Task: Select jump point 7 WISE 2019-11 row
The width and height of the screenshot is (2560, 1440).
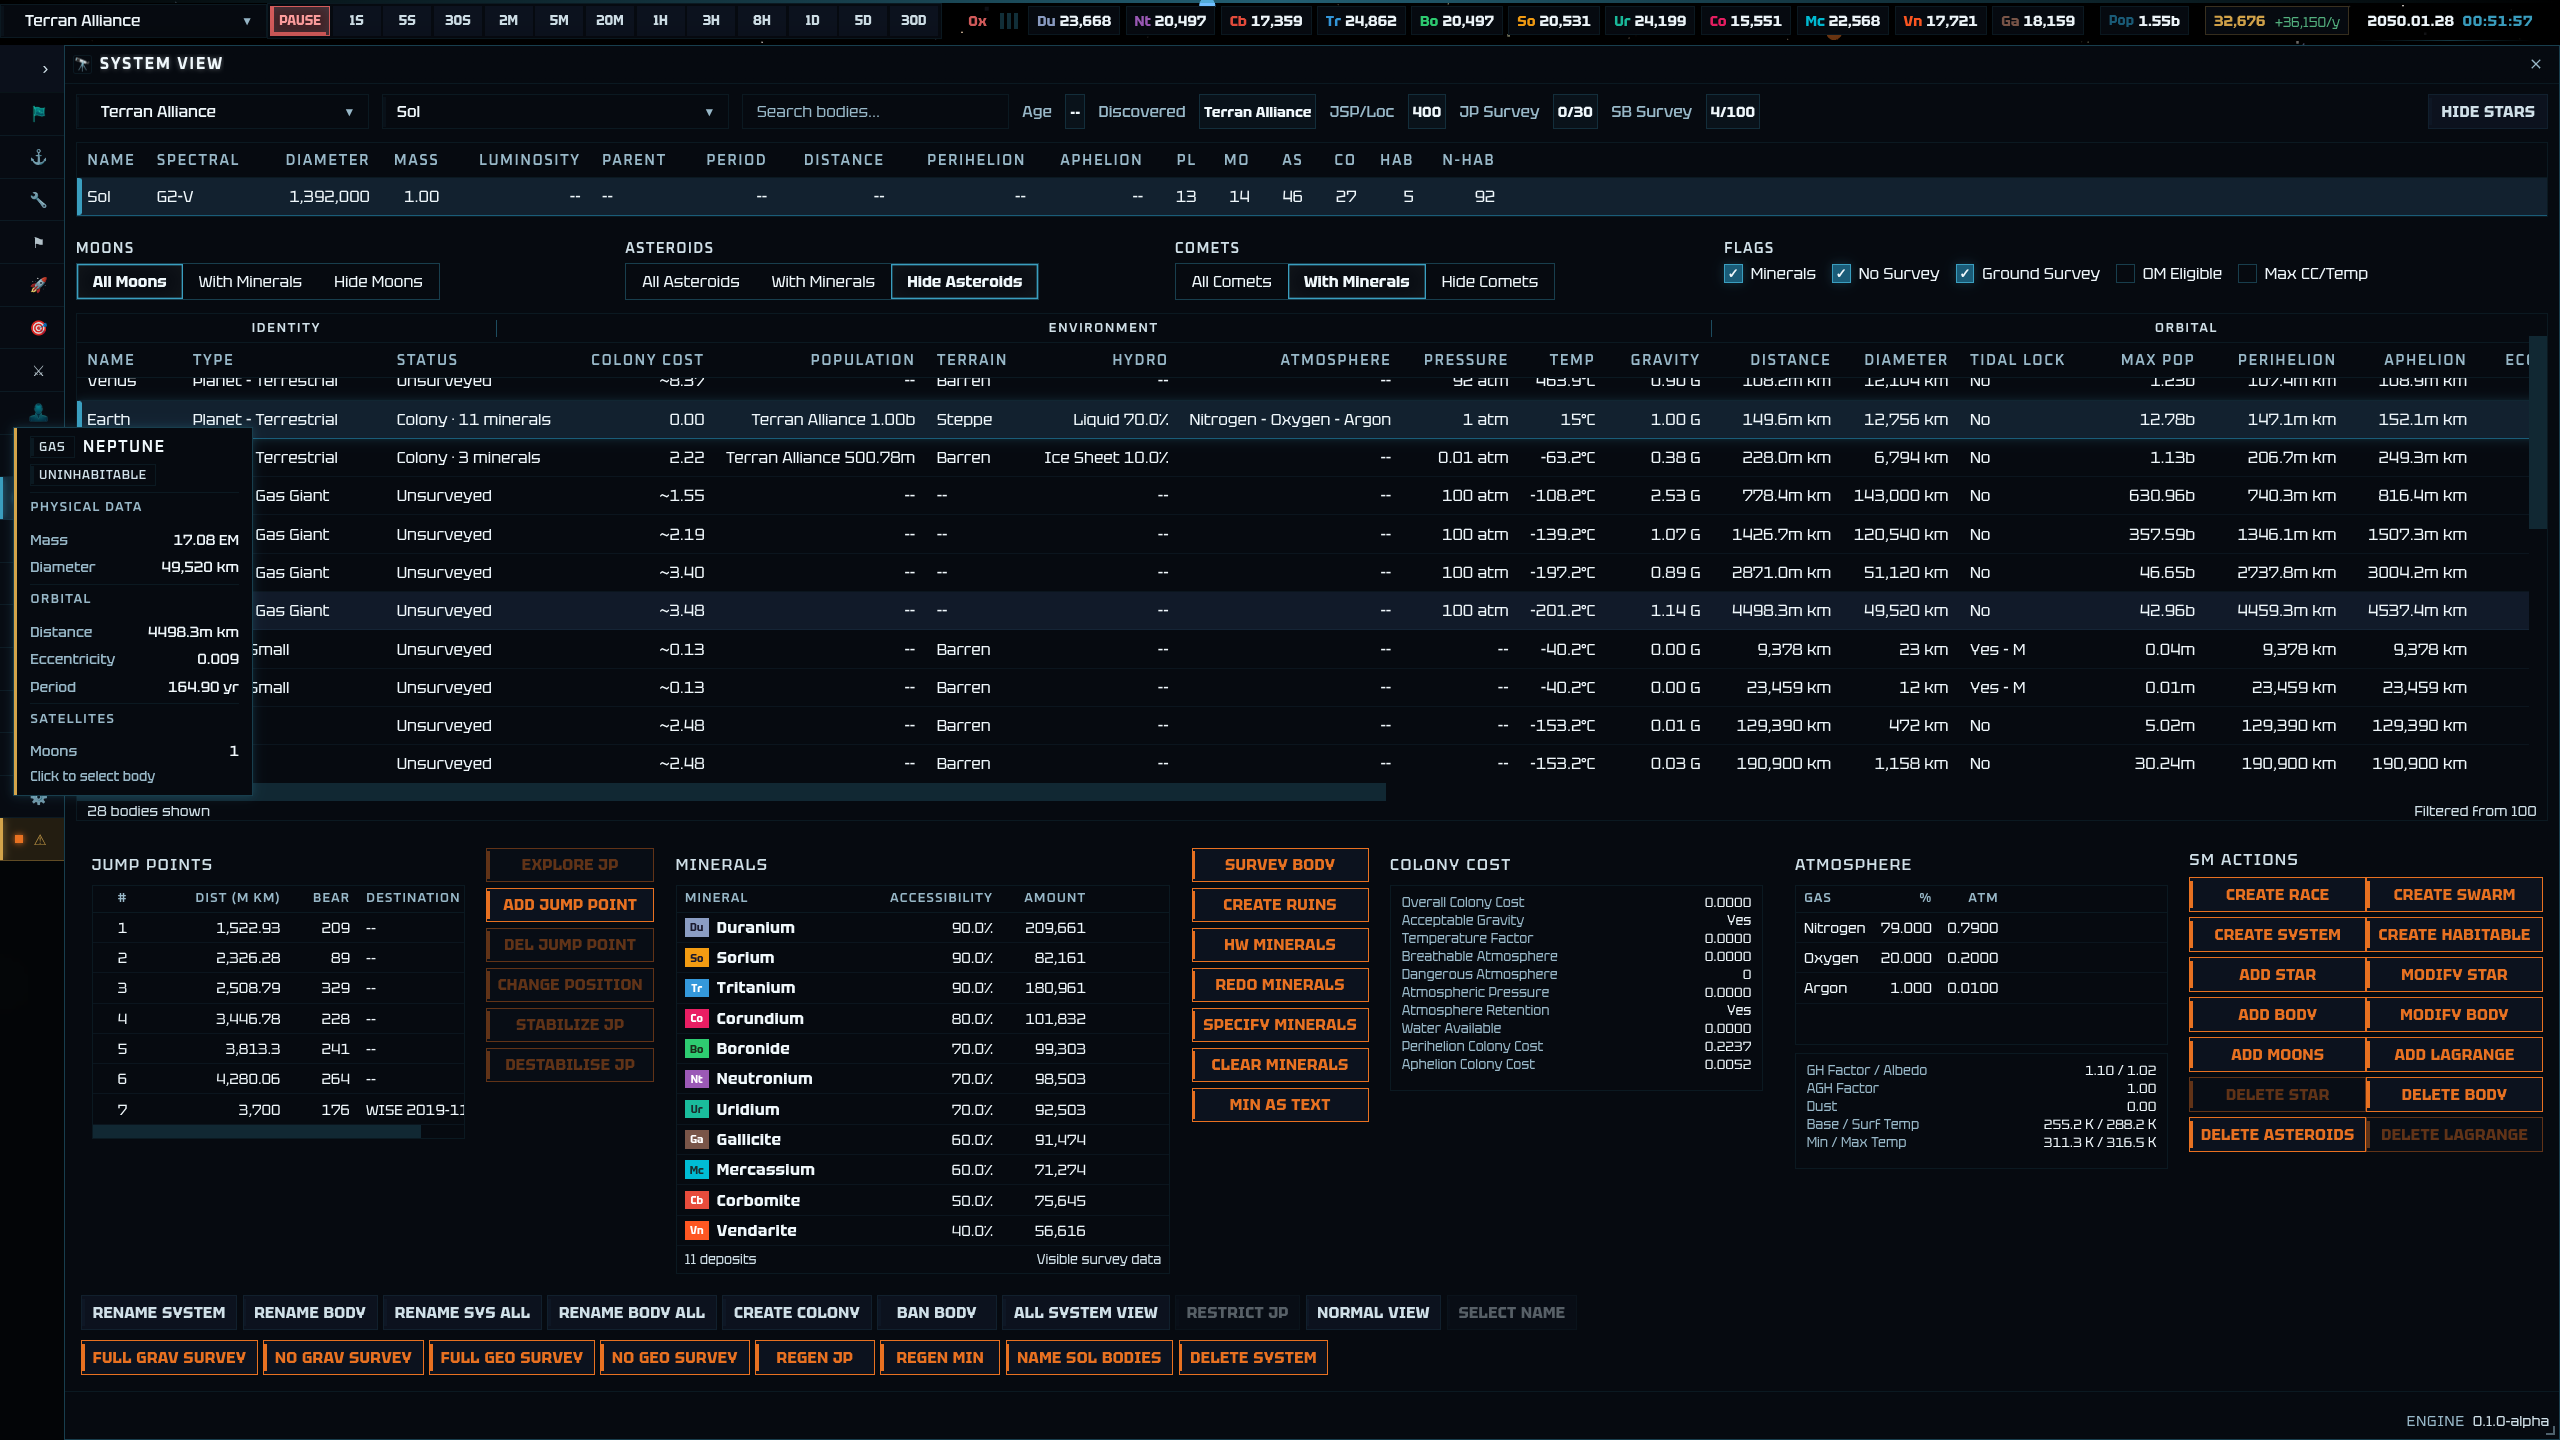Action: click(278, 1110)
